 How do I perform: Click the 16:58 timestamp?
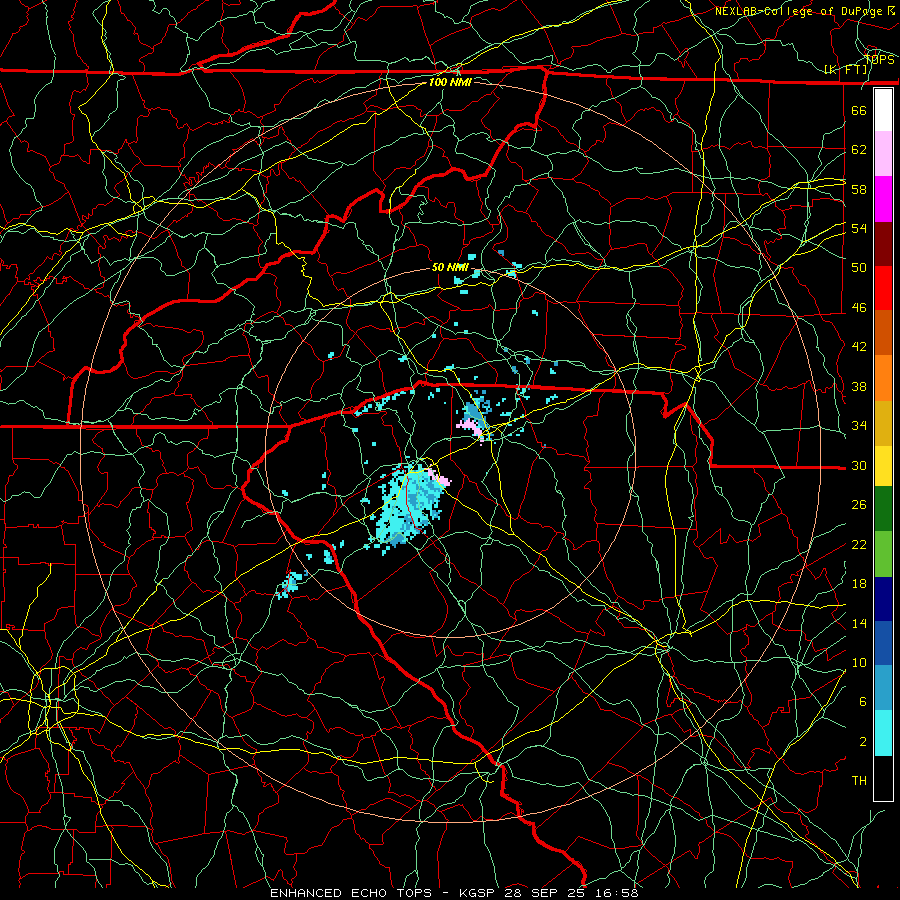pyautogui.click(x=616, y=893)
